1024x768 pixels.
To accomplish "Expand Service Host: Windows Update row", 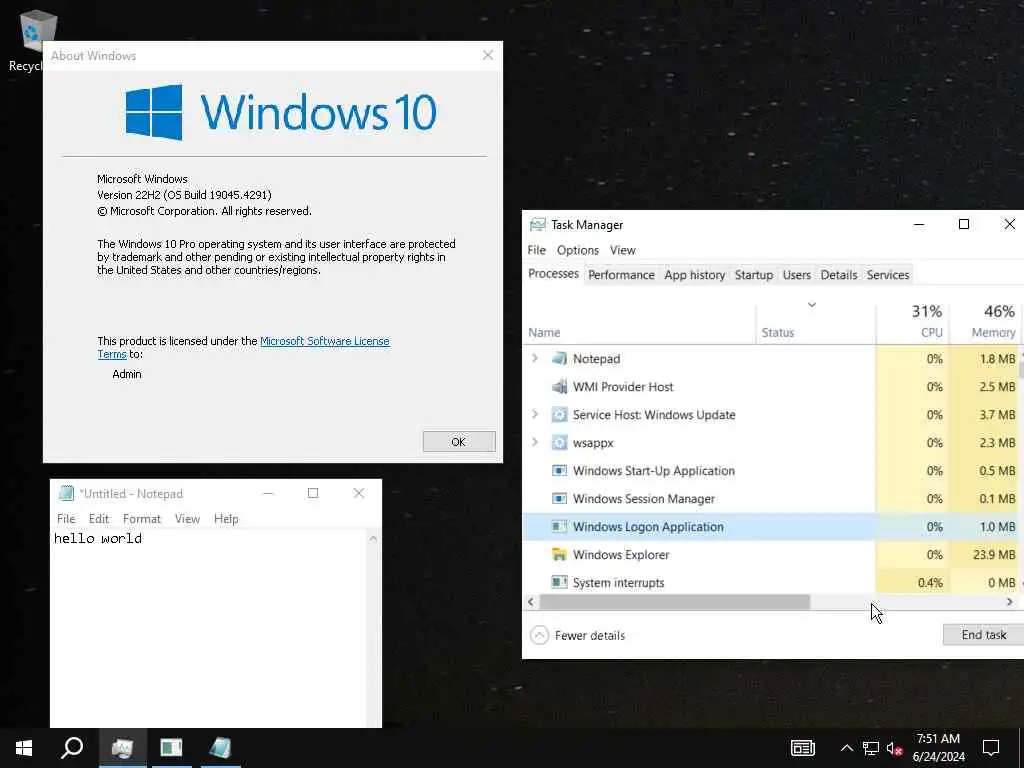I will (535, 414).
